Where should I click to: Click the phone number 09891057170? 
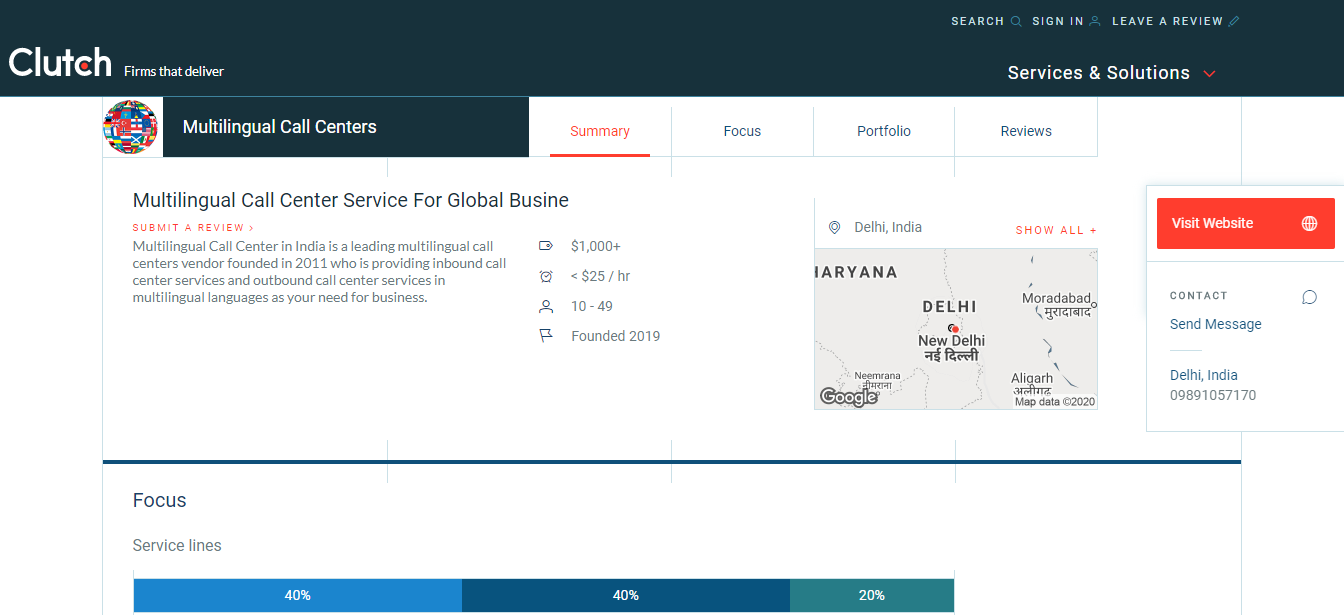pyautogui.click(x=1213, y=395)
